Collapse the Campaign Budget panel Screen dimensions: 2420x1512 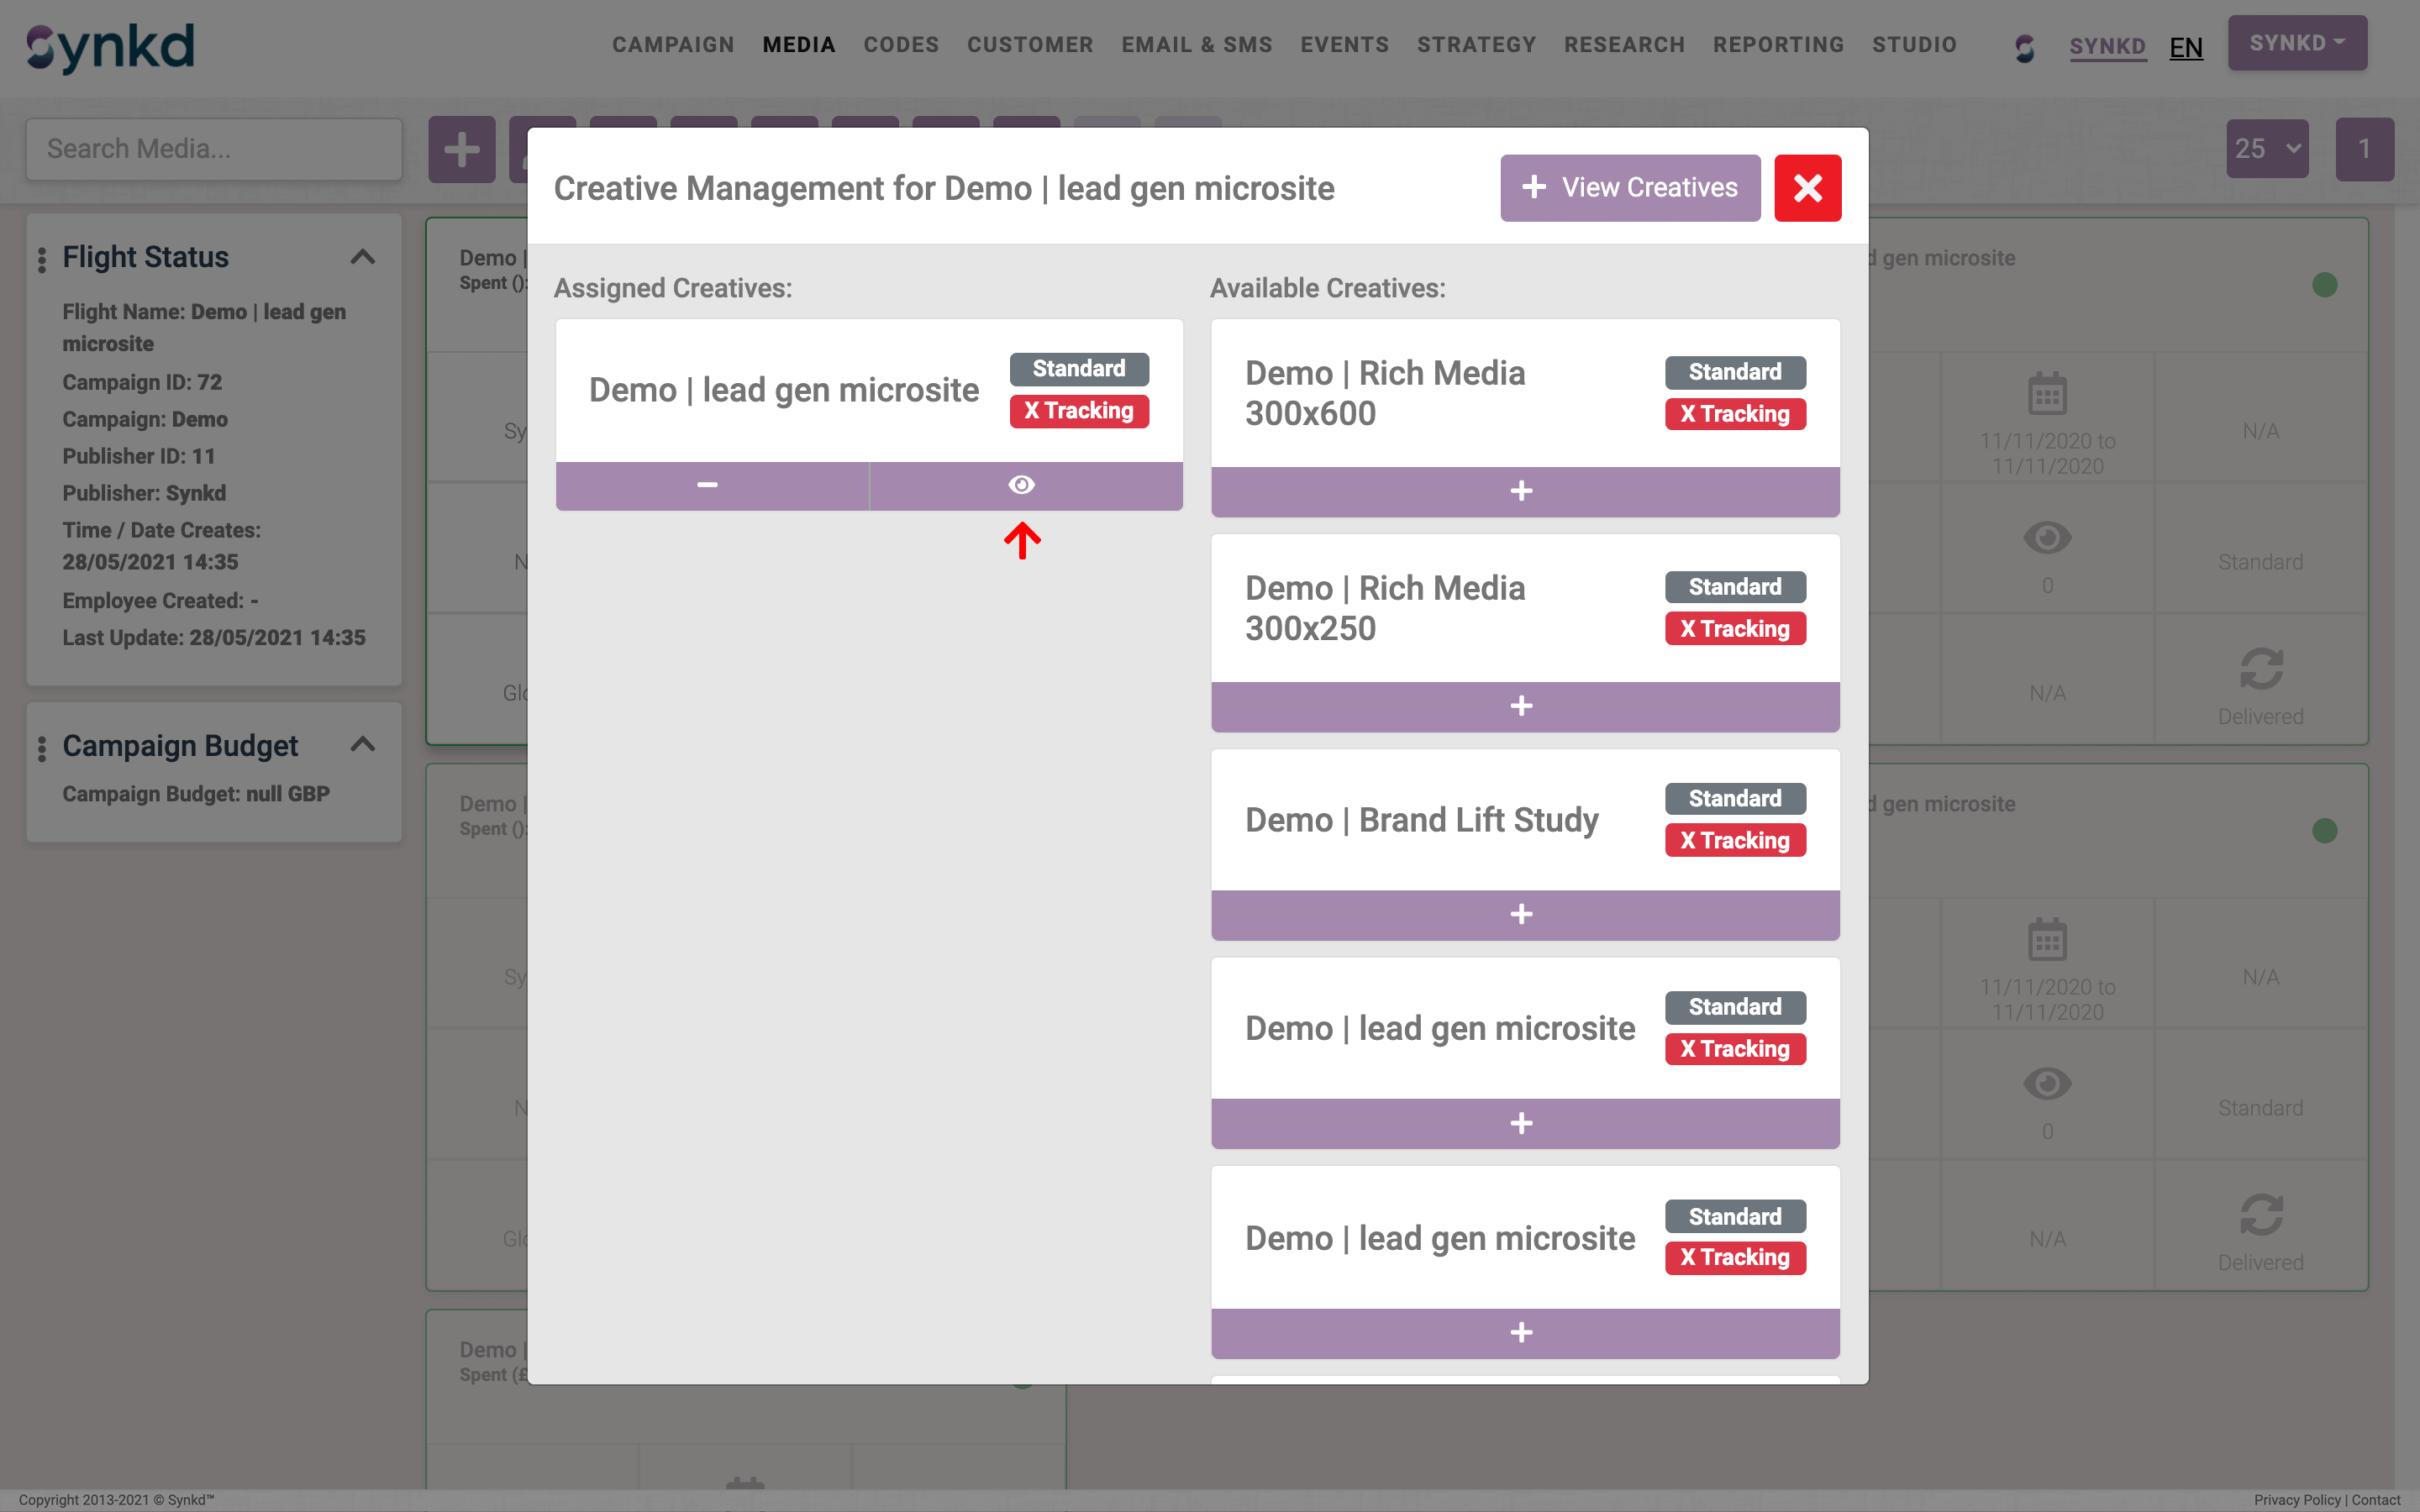tap(363, 745)
